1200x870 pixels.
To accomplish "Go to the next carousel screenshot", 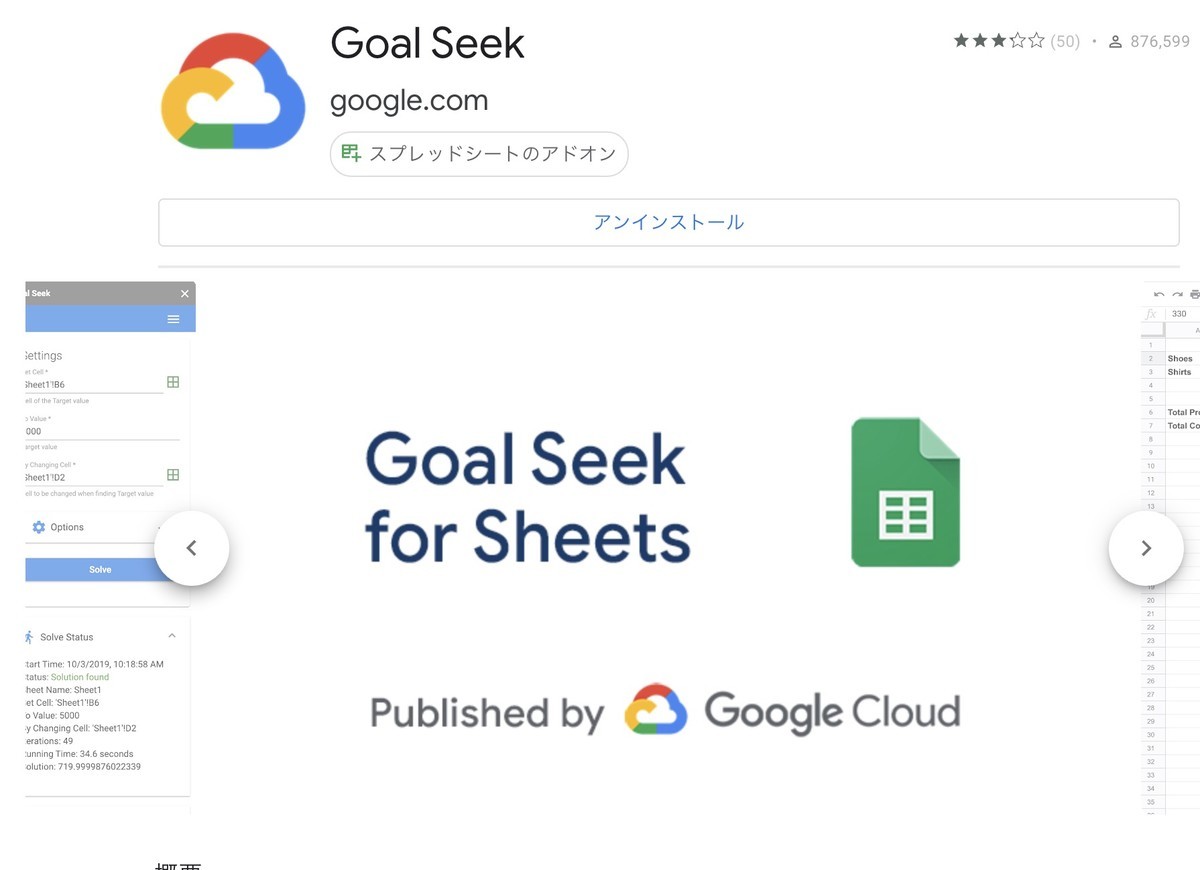I will (x=1146, y=548).
